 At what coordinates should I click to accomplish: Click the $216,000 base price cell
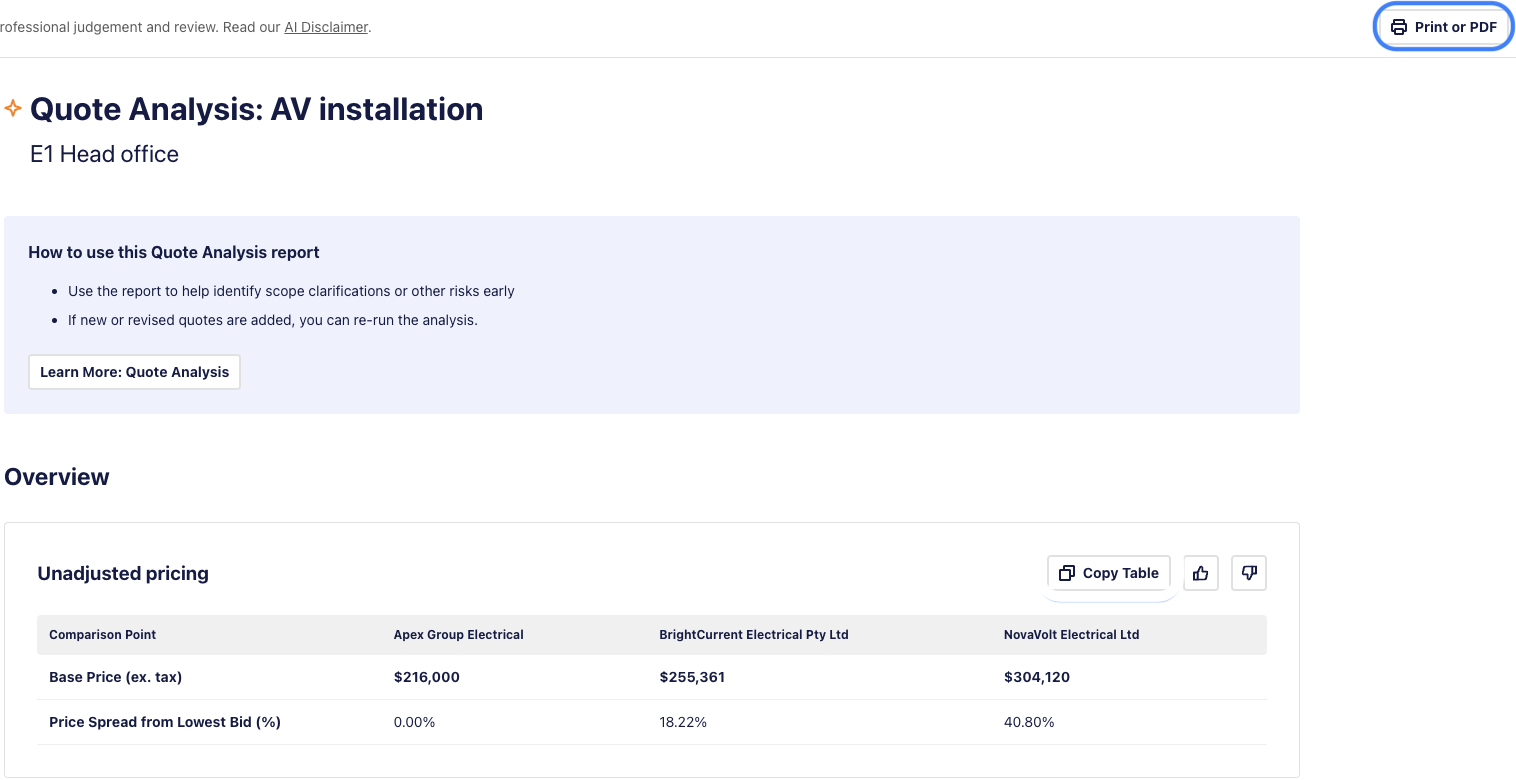point(426,677)
